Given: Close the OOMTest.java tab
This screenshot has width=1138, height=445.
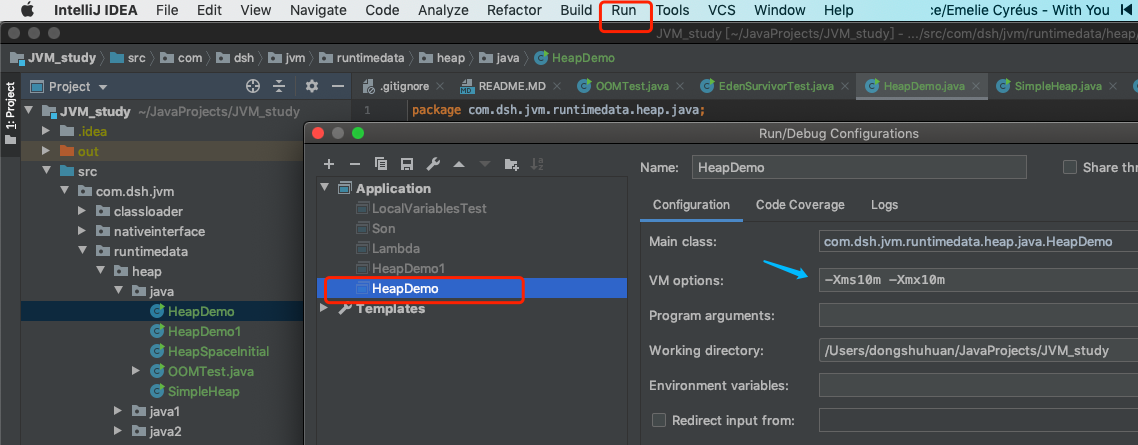Looking at the screenshot, I should (x=680, y=86).
